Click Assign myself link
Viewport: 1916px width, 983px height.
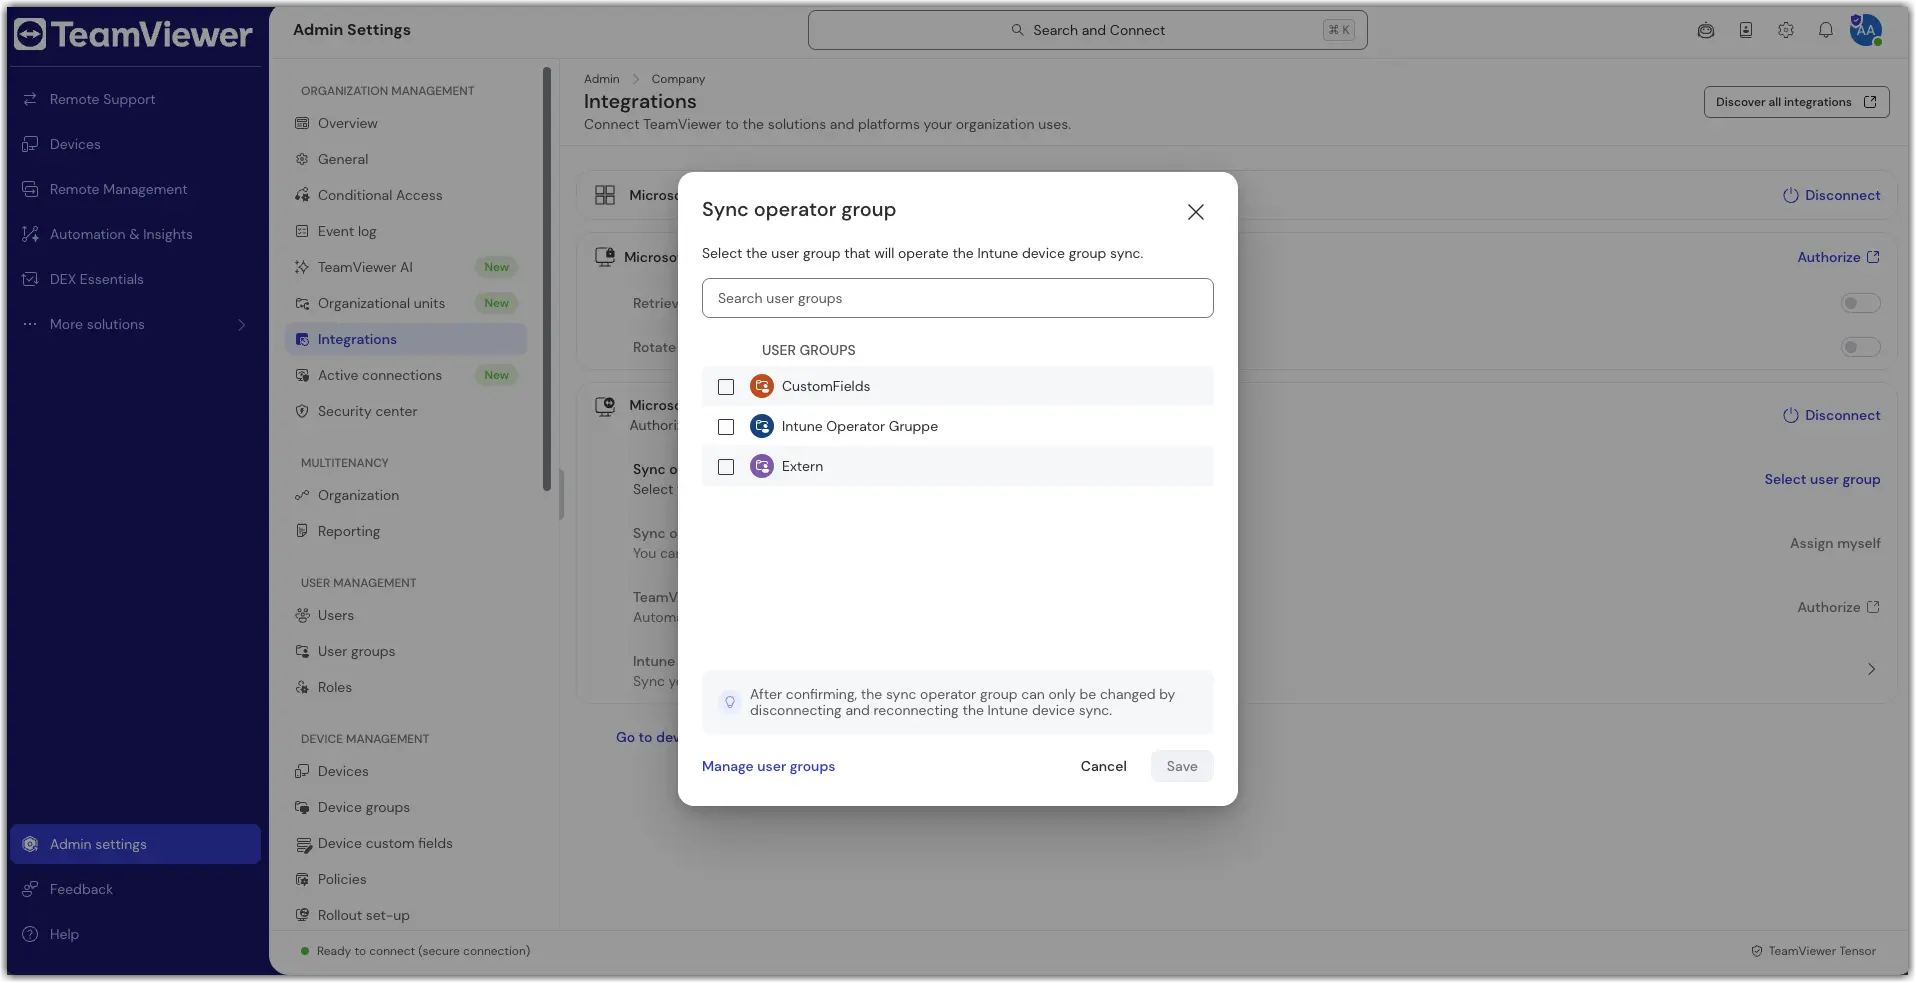pos(1835,543)
